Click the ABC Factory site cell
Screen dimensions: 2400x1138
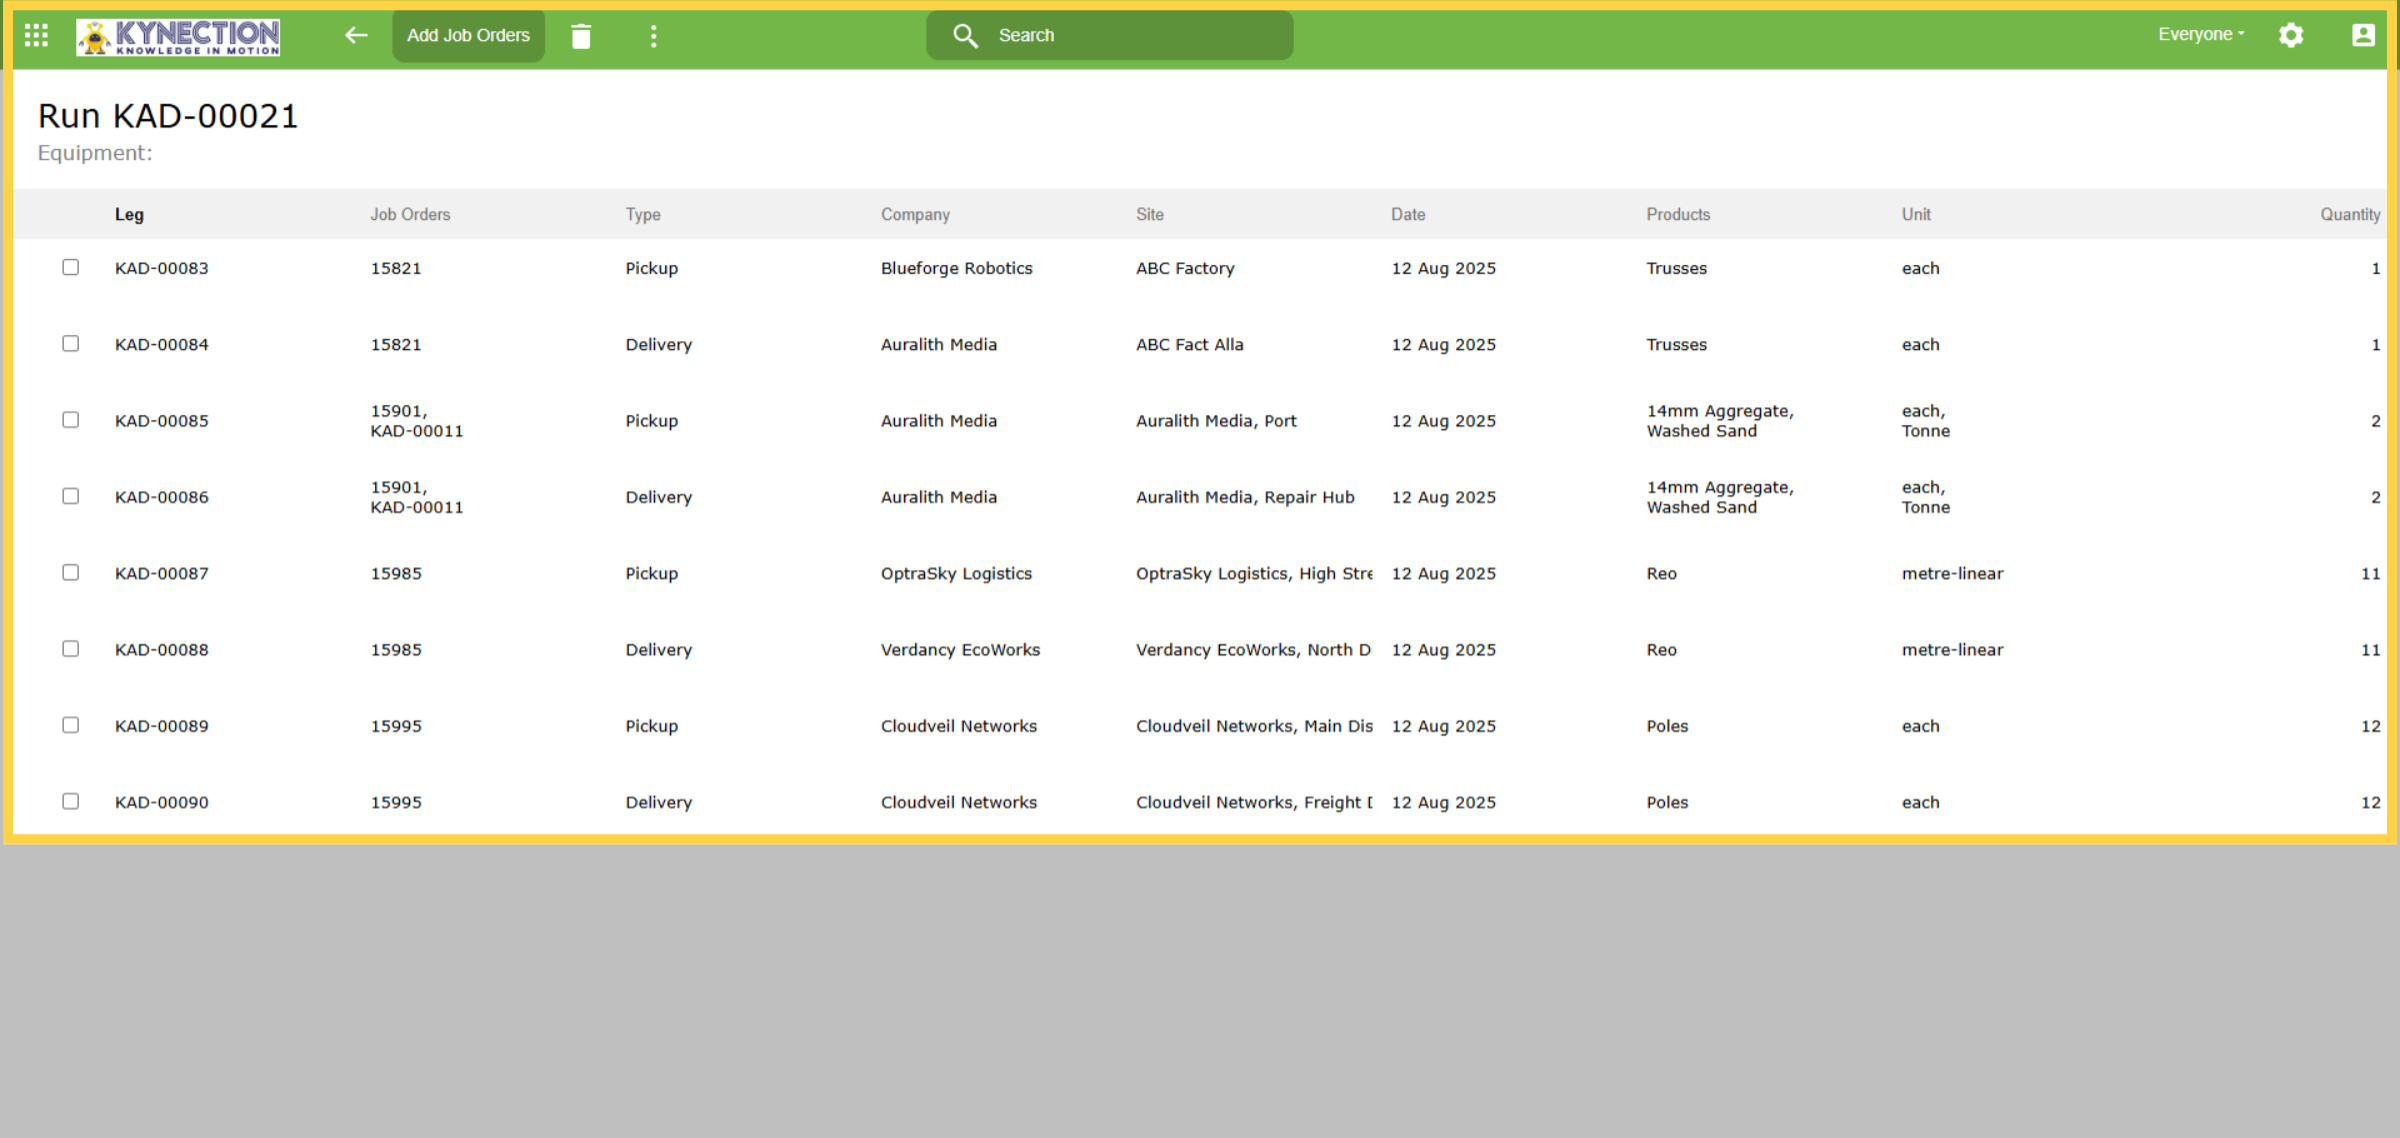coord(1185,268)
